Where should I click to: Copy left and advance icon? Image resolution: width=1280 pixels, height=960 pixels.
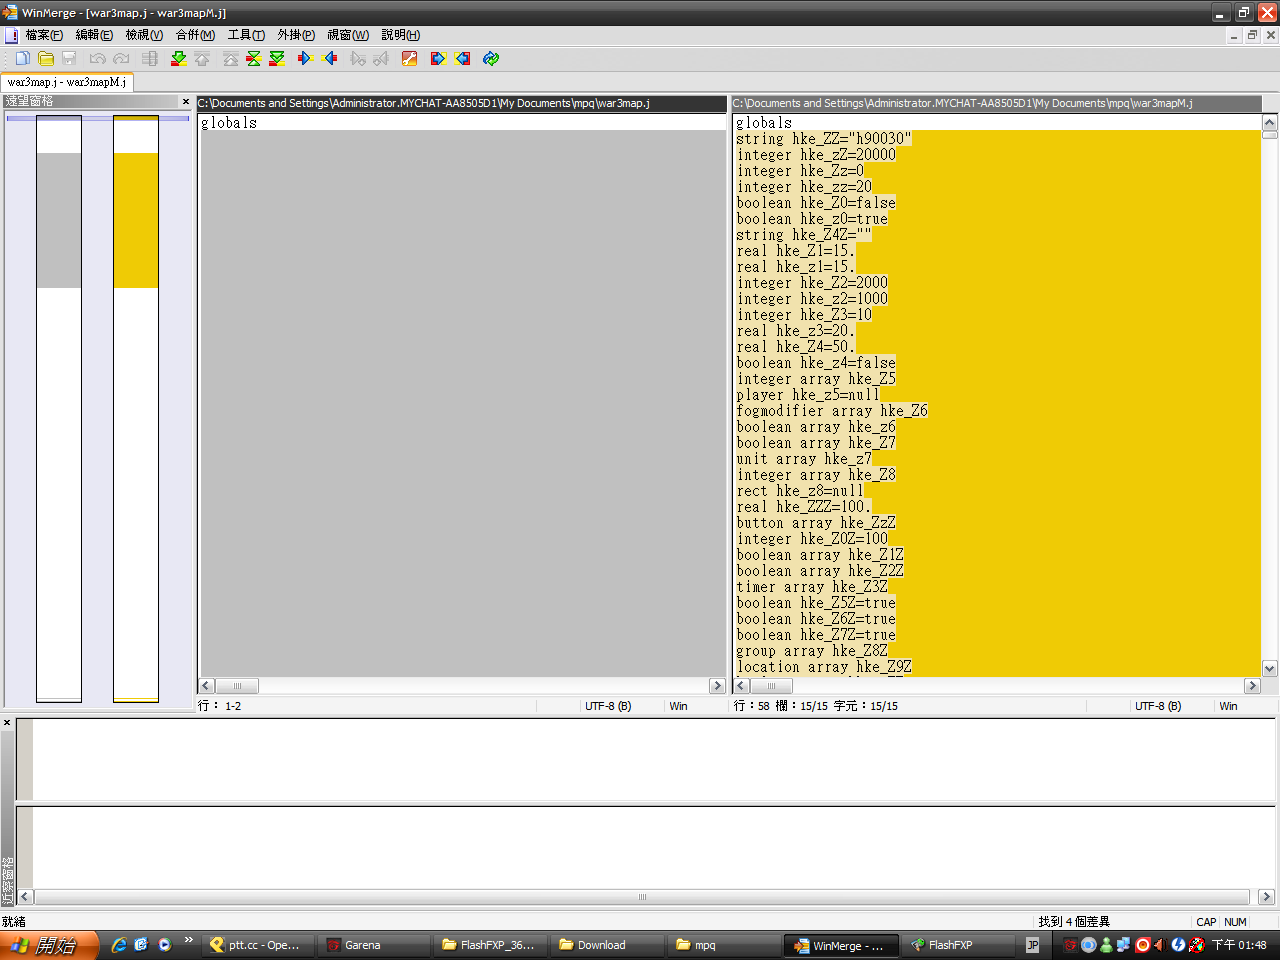381,59
